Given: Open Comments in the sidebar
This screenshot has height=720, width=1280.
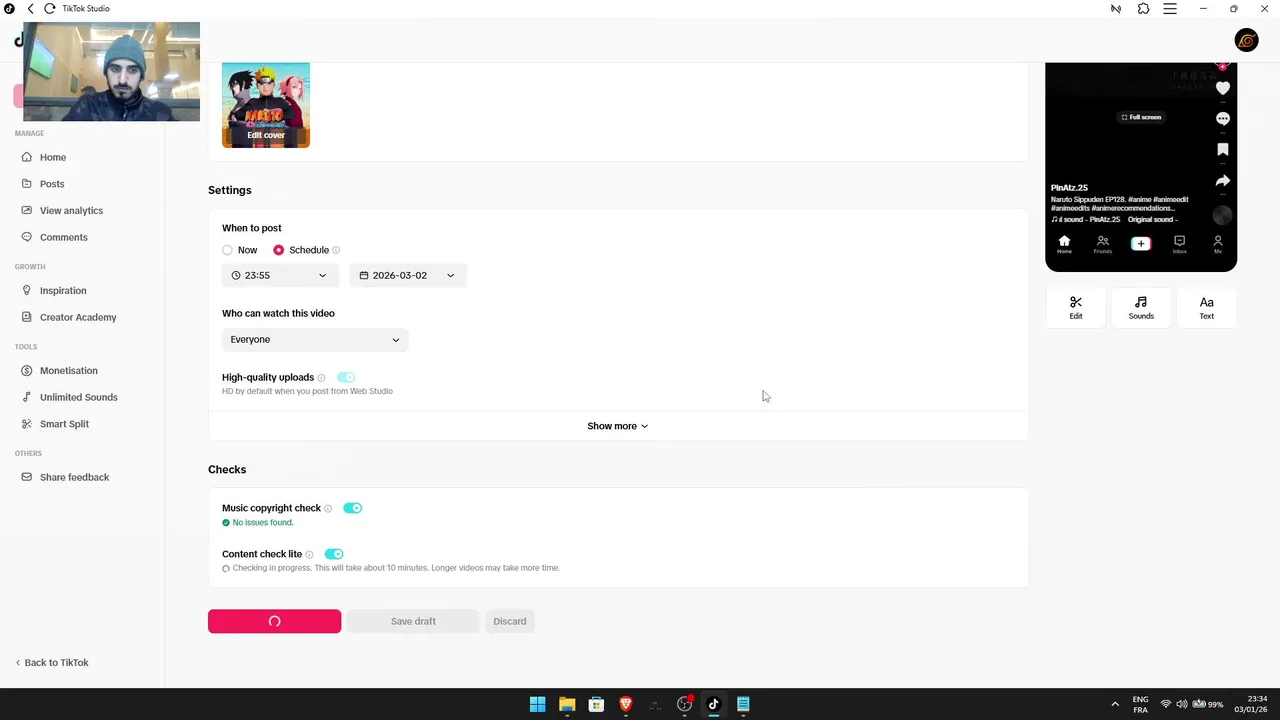Looking at the screenshot, I should coord(64,237).
